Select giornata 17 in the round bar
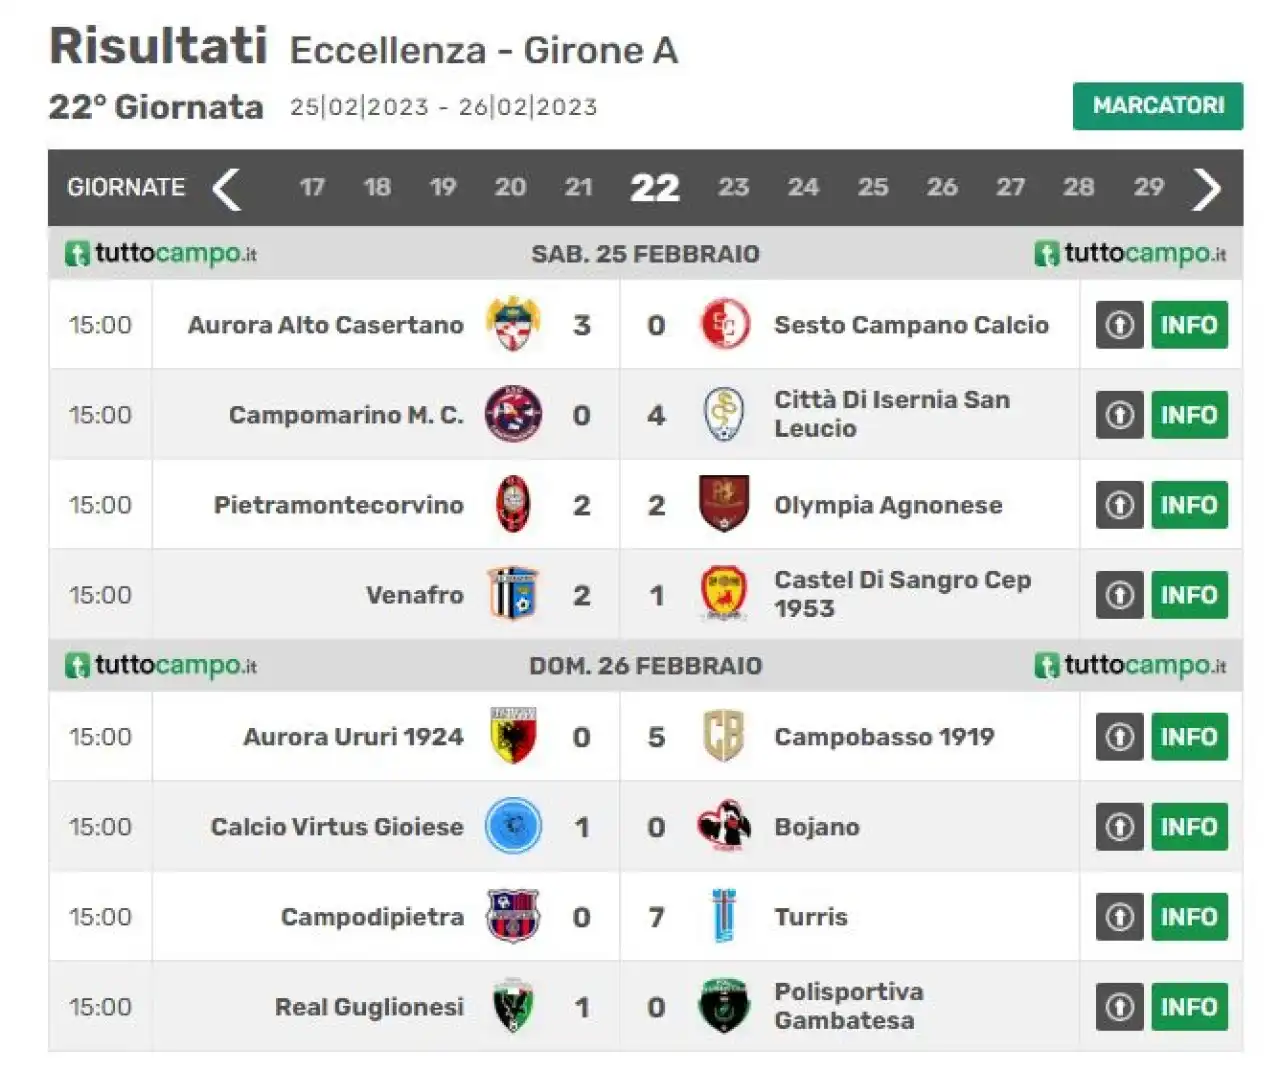Screen dimensions: 1280x1071 coord(312,187)
